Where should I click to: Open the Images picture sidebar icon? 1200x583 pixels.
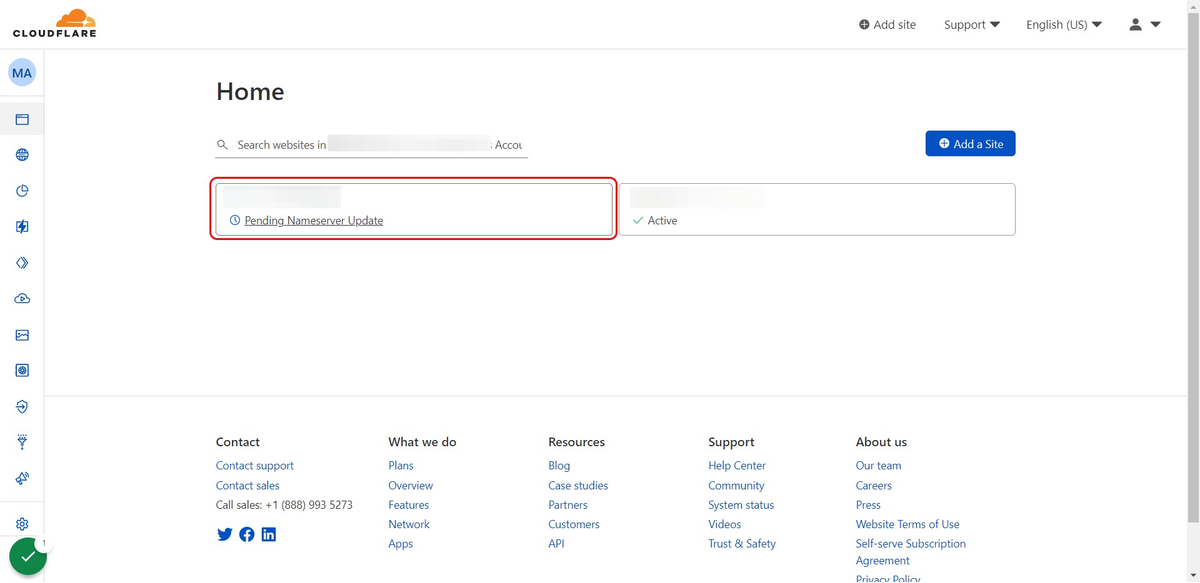(x=22, y=335)
